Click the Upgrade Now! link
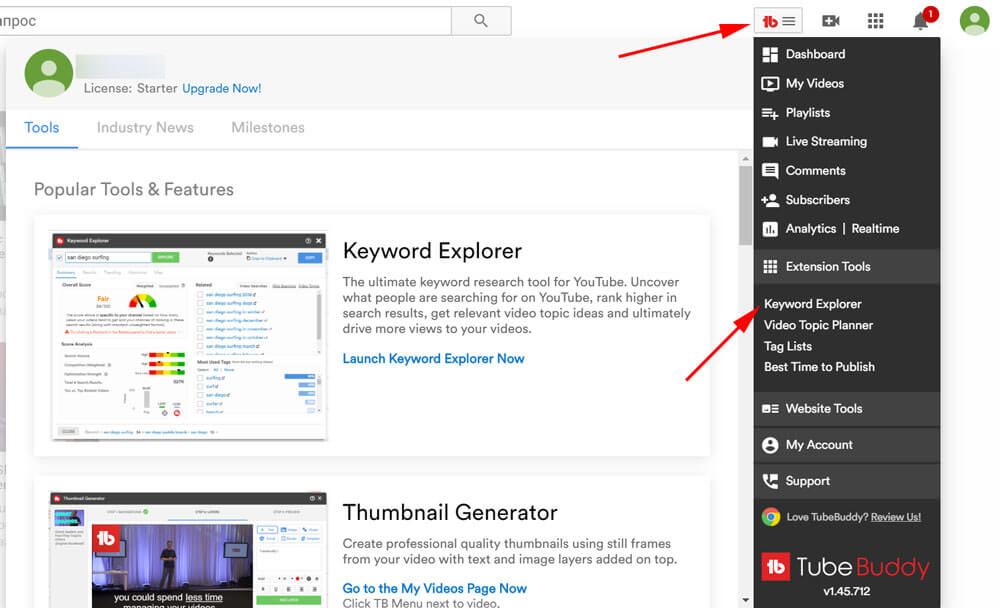This screenshot has height=608, width=1000. (221, 88)
